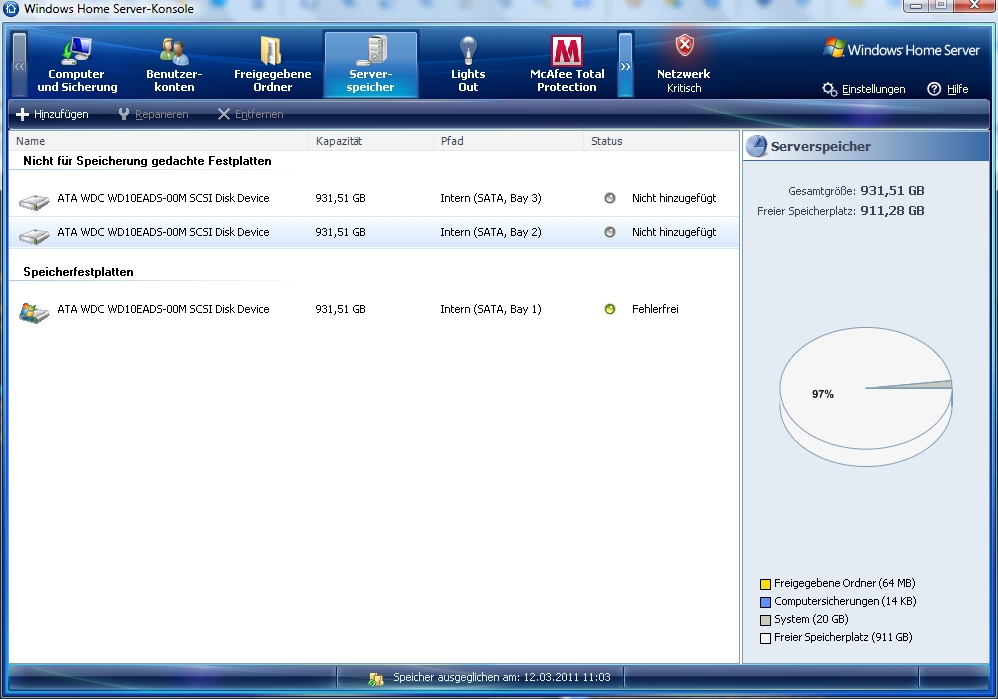Screen dimensions: 998x699
Task: Click the path text Intern (SATA, Bay 3)
Action: pos(491,198)
